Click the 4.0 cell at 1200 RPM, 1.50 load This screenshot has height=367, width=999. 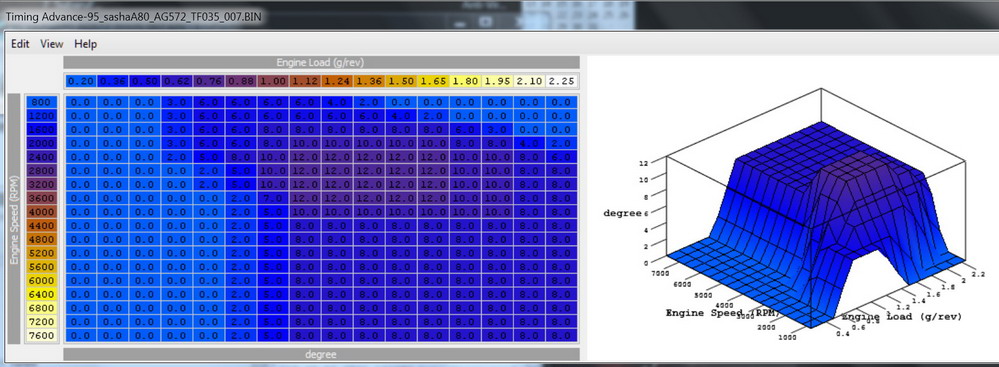[x=402, y=116]
